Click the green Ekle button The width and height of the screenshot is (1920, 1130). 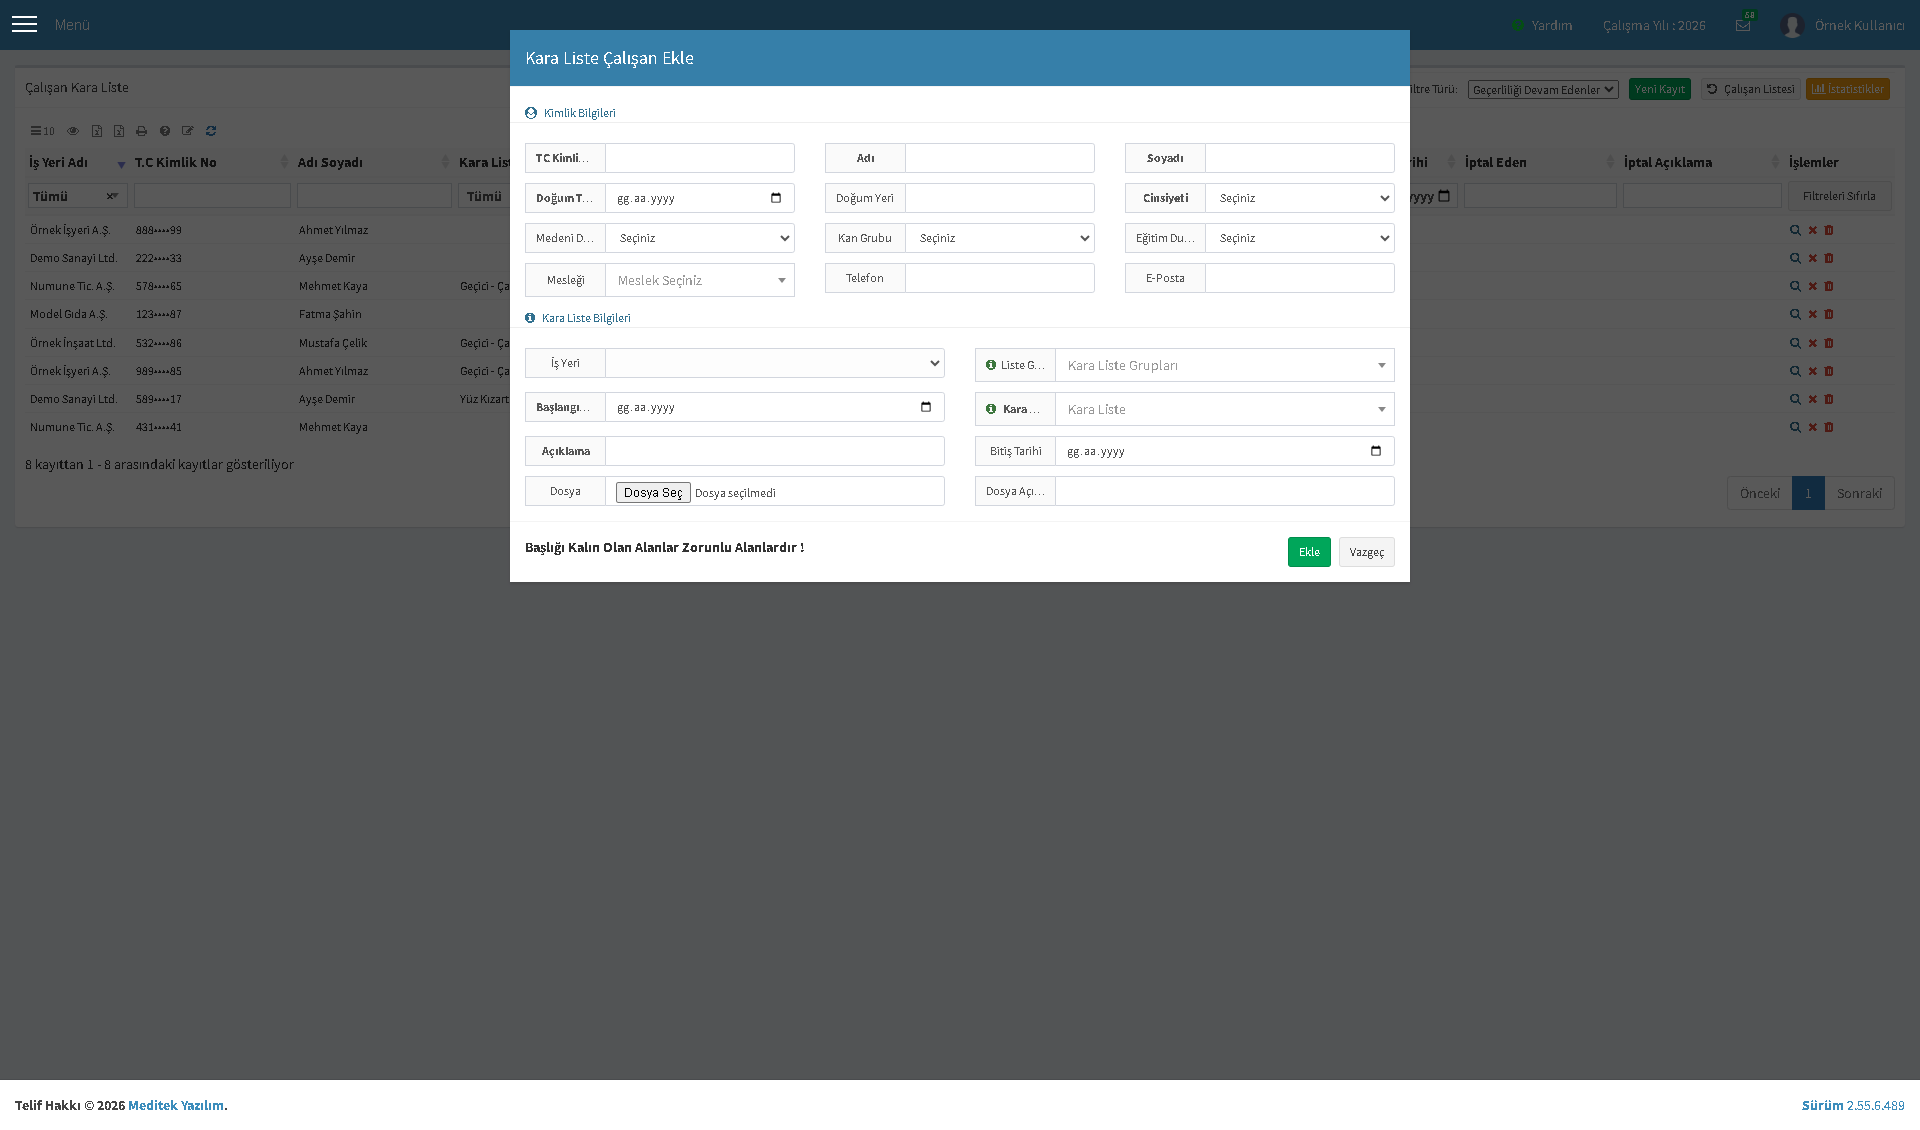click(1309, 552)
